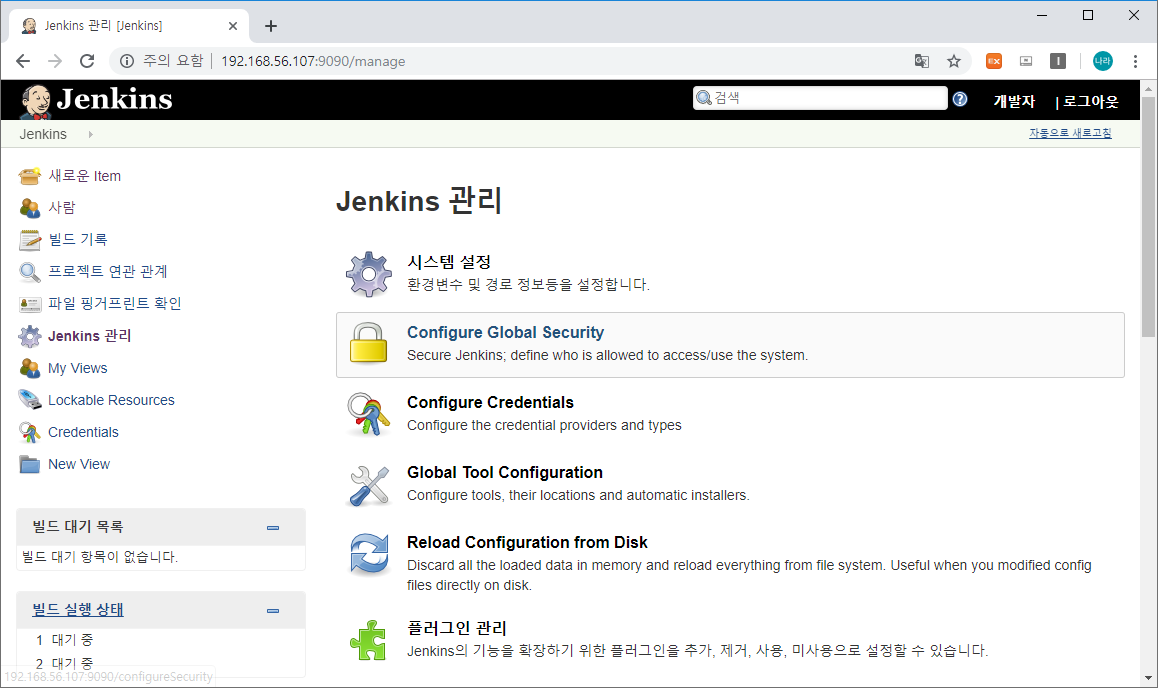Click the Jenkins breadcrumb link
1158x688 pixels.
(x=43, y=134)
